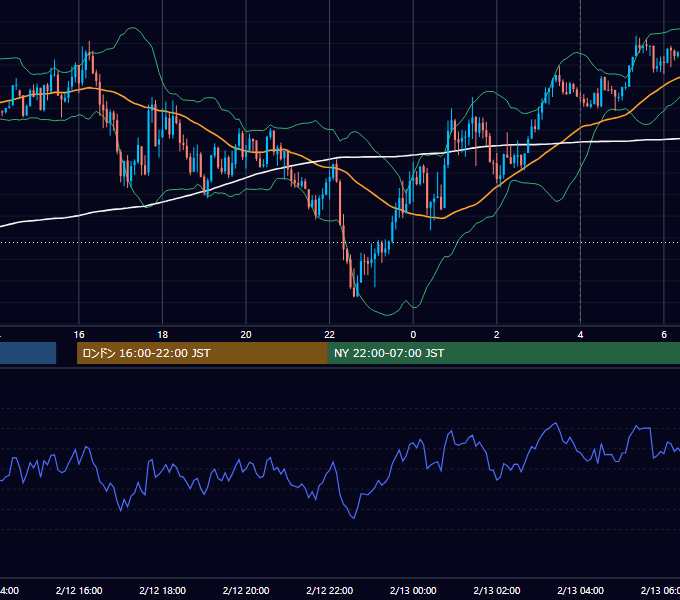The height and width of the screenshot is (600, 680).
Task: Click the 2/12 22:00 time label
Action: tap(330, 590)
